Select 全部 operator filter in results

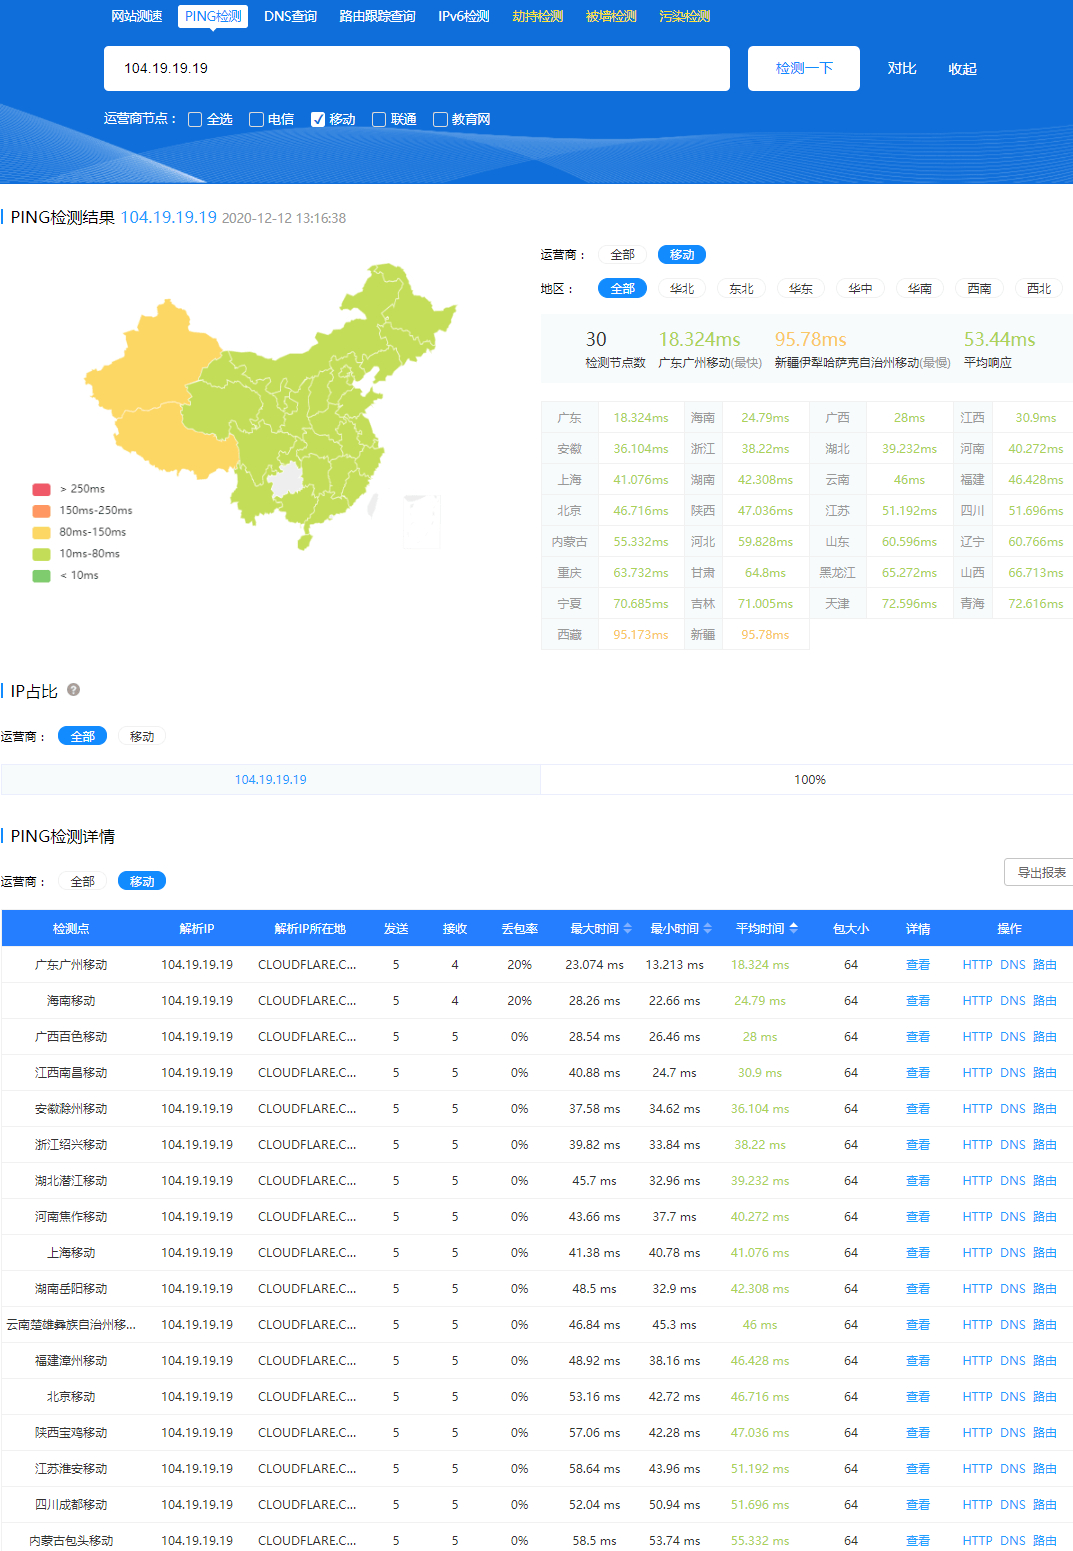coord(623,255)
